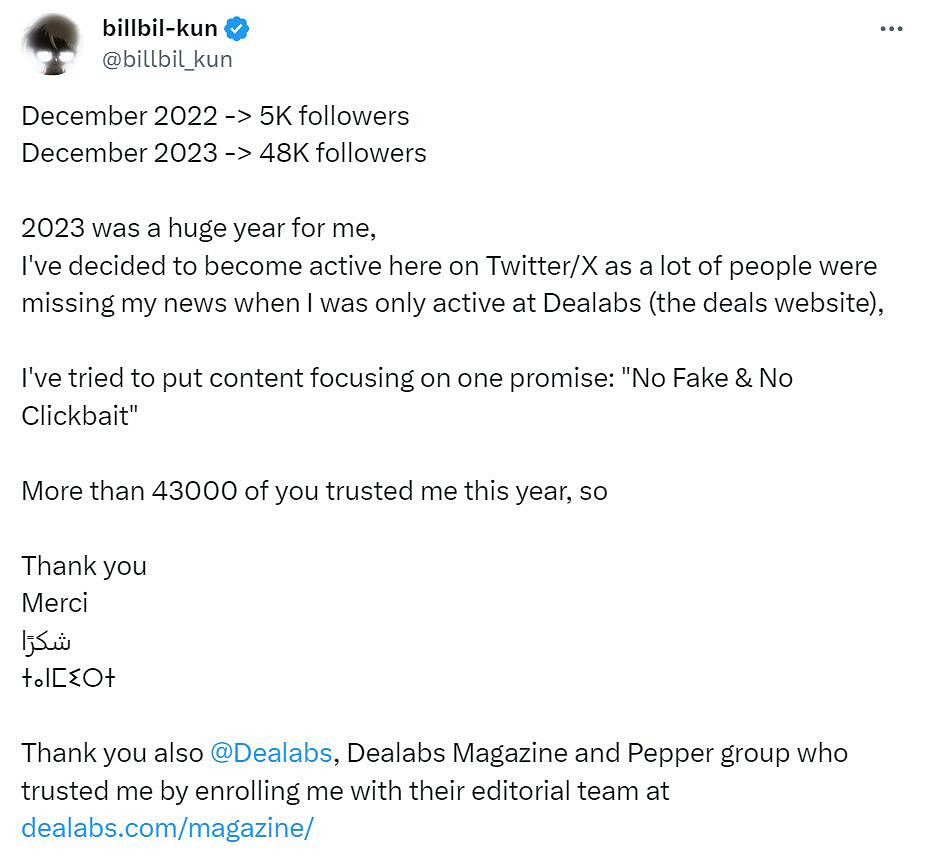Click the "December 2023 -> 48K followers" line
Viewport: 928px width, 859px height.
point(223,153)
